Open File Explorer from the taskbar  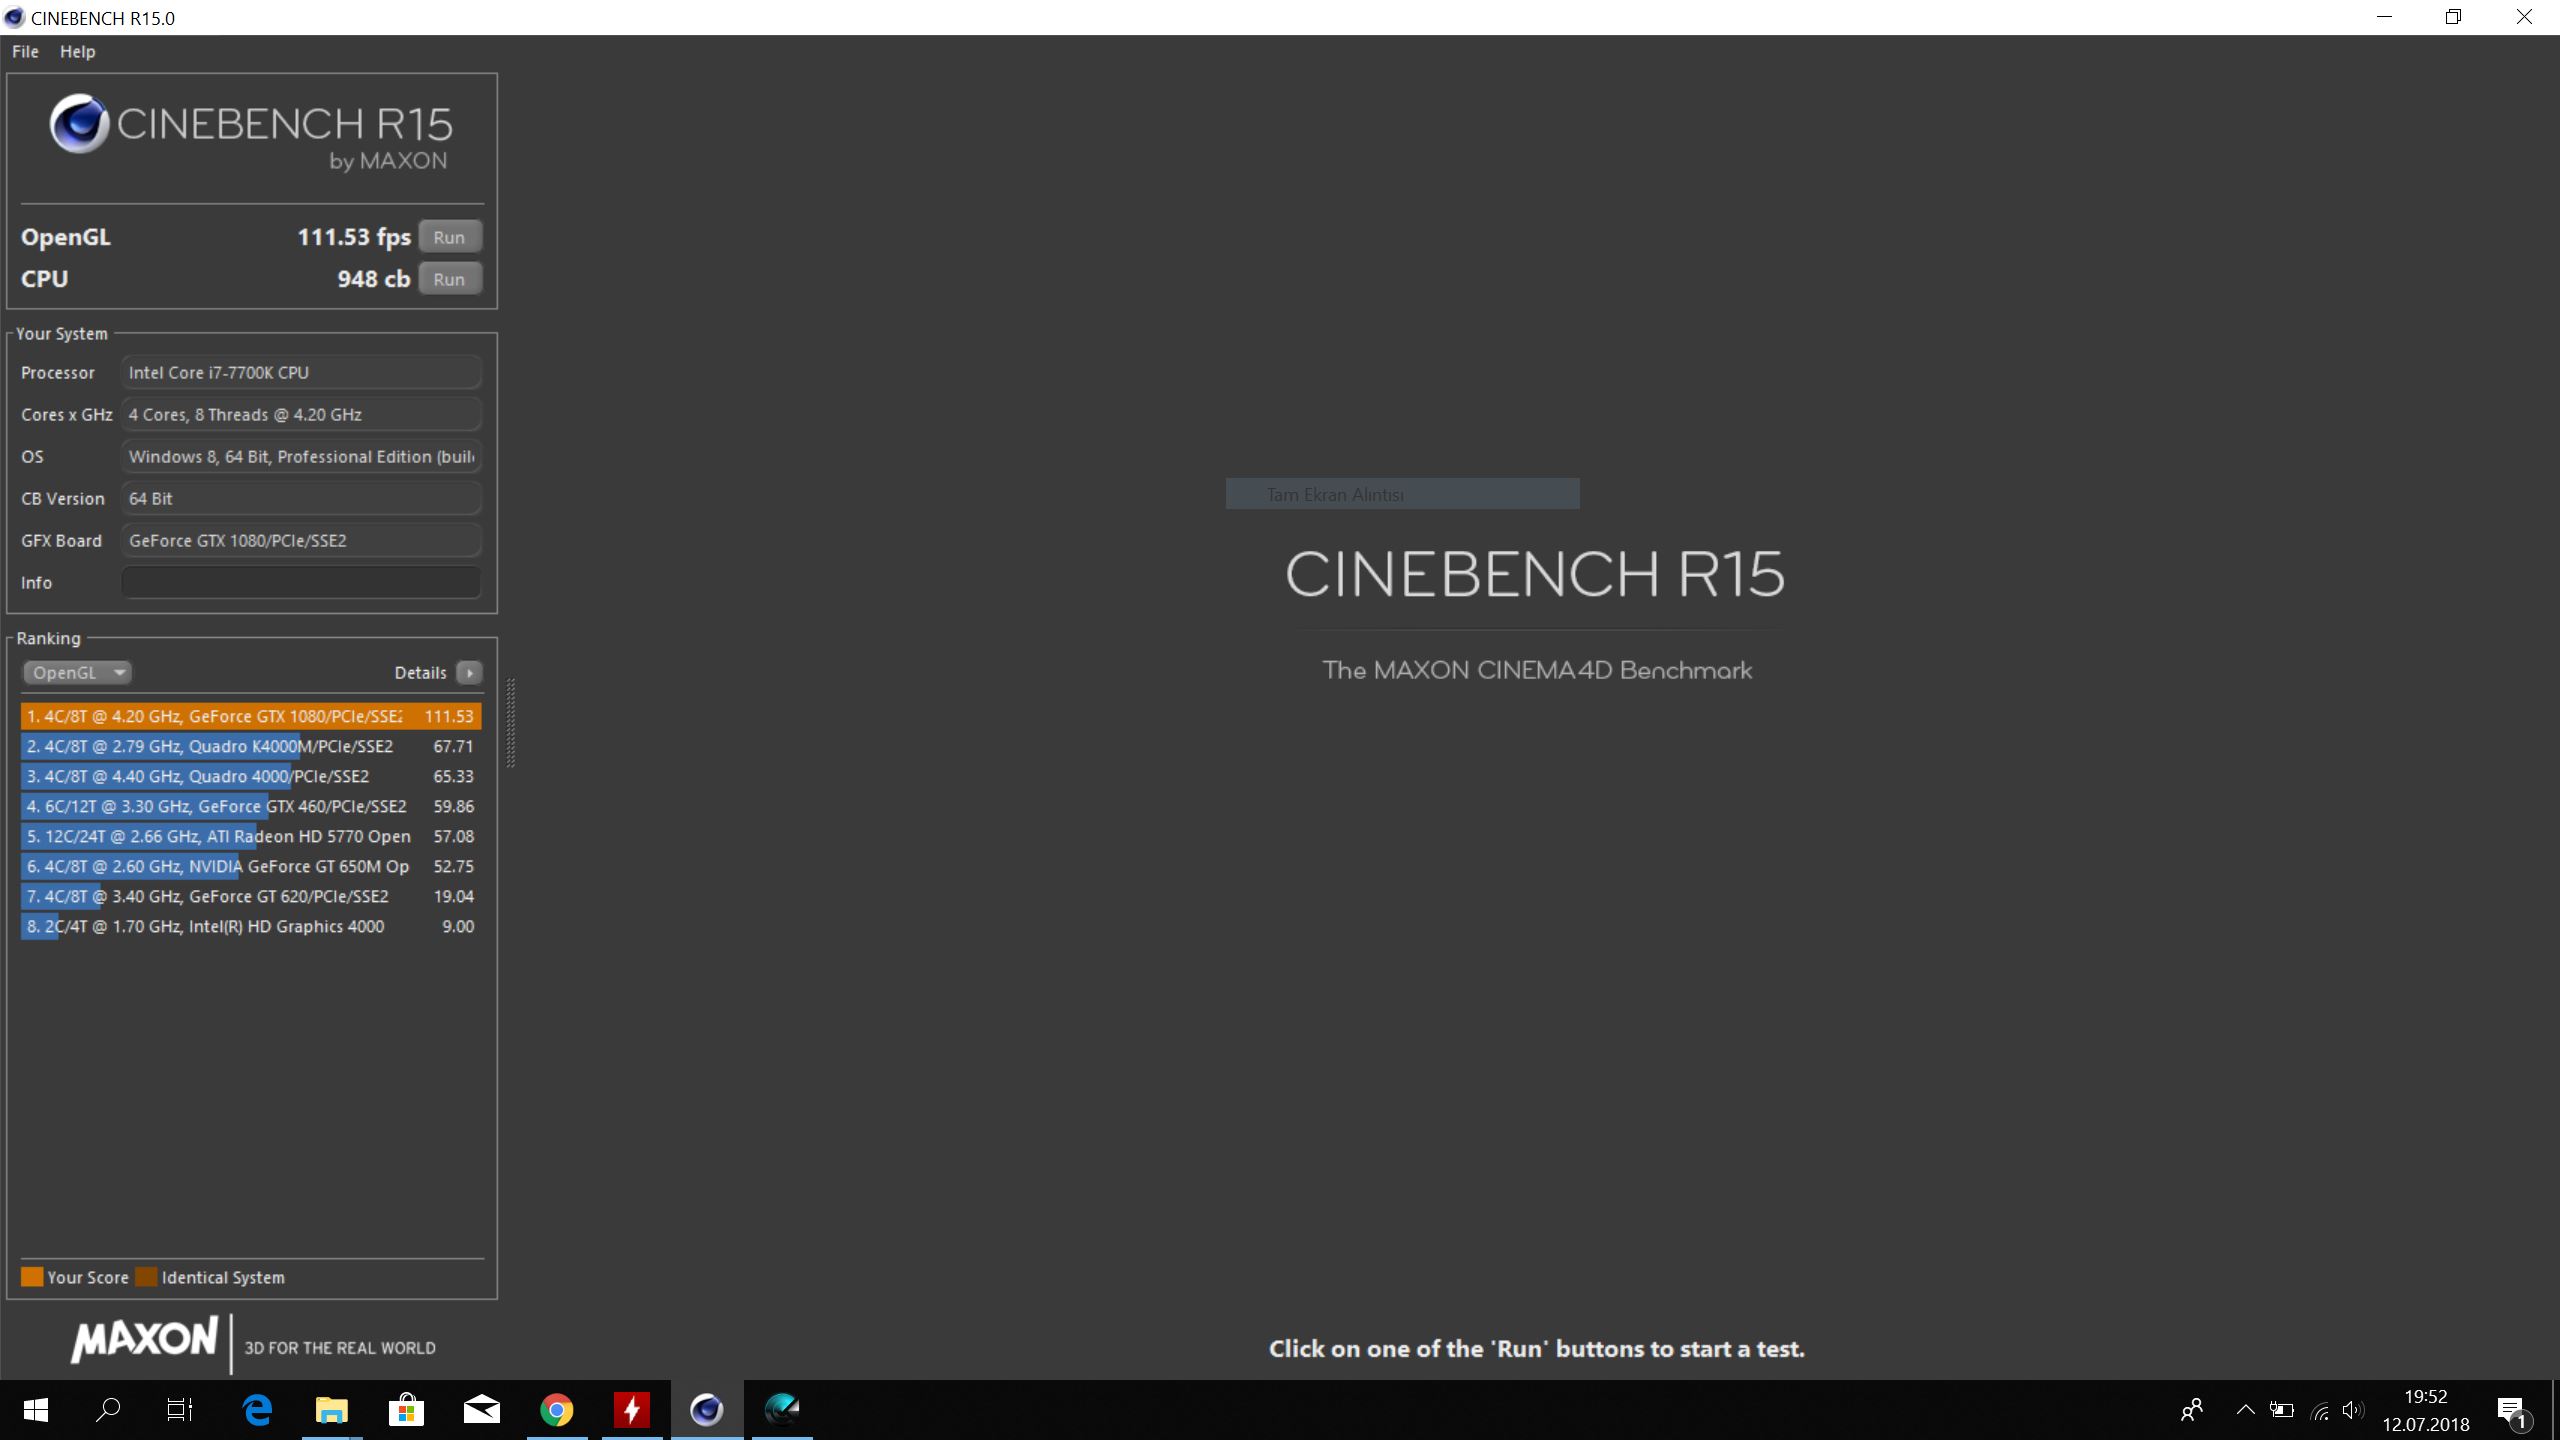click(x=332, y=1410)
